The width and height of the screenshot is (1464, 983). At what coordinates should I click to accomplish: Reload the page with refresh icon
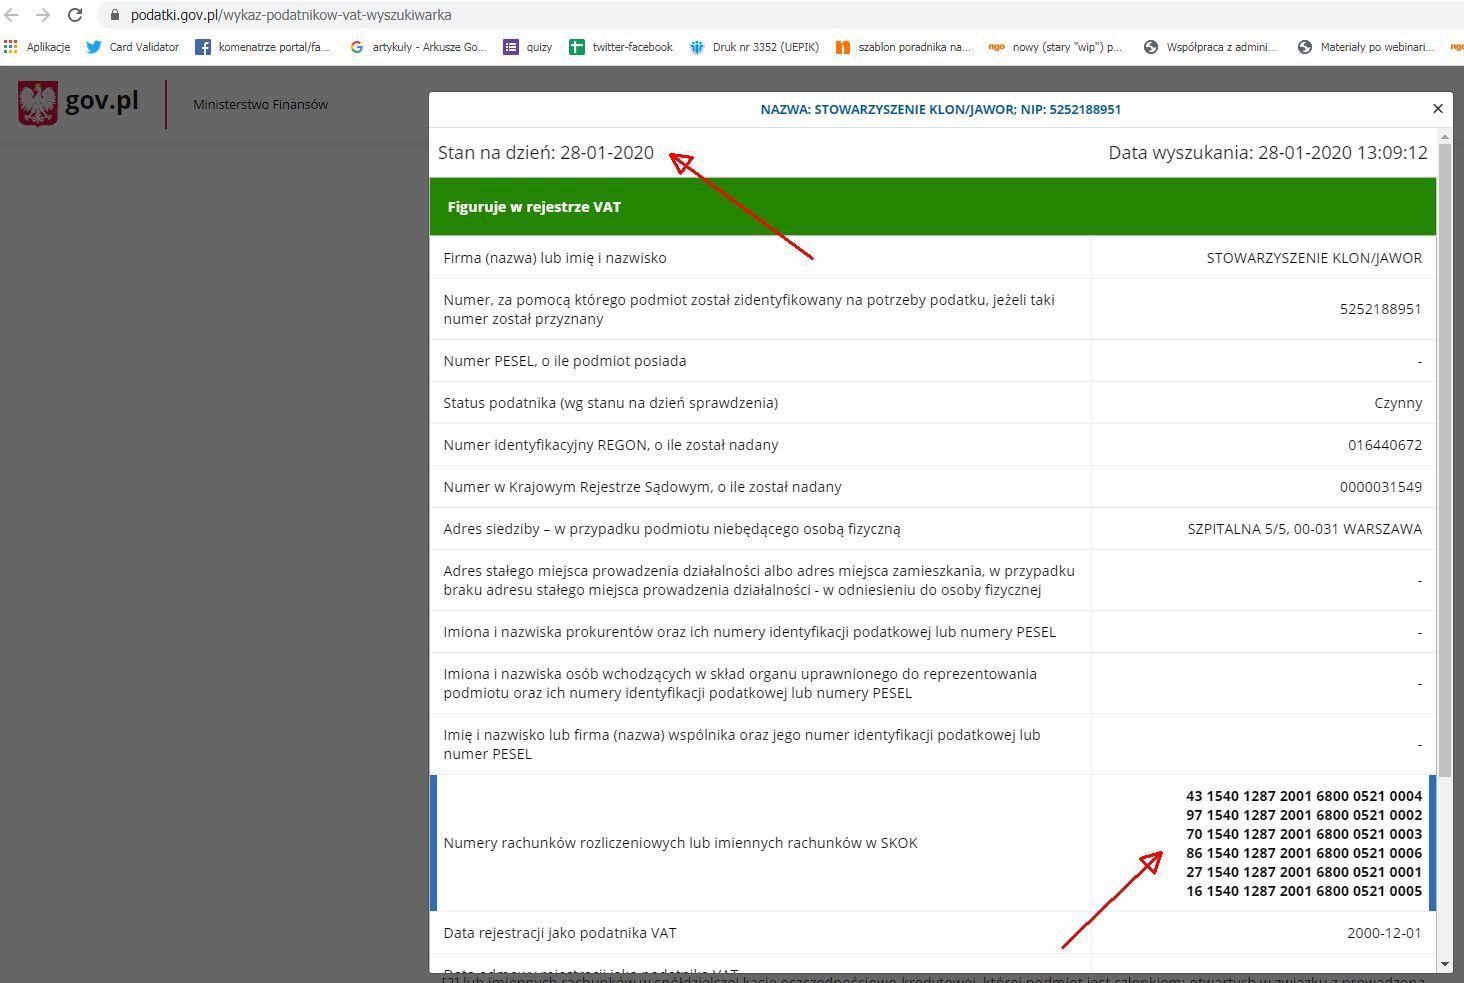tap(75, 15)
